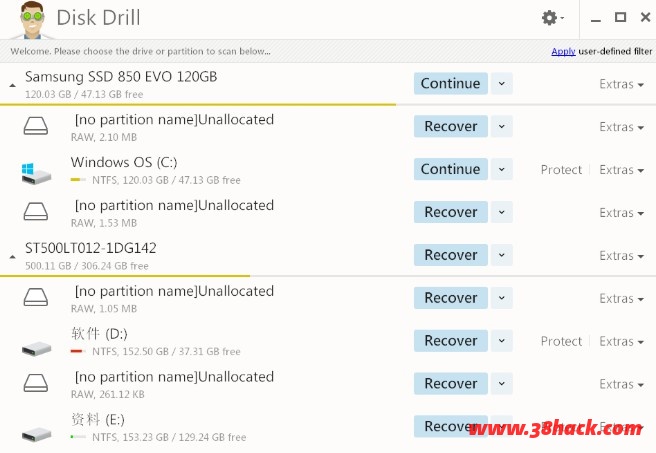Continue scan on Samsung SSD 850 EVO
The height and width of the screenshot is (453, 656).
pyautogui.click(x=451, y=83)
